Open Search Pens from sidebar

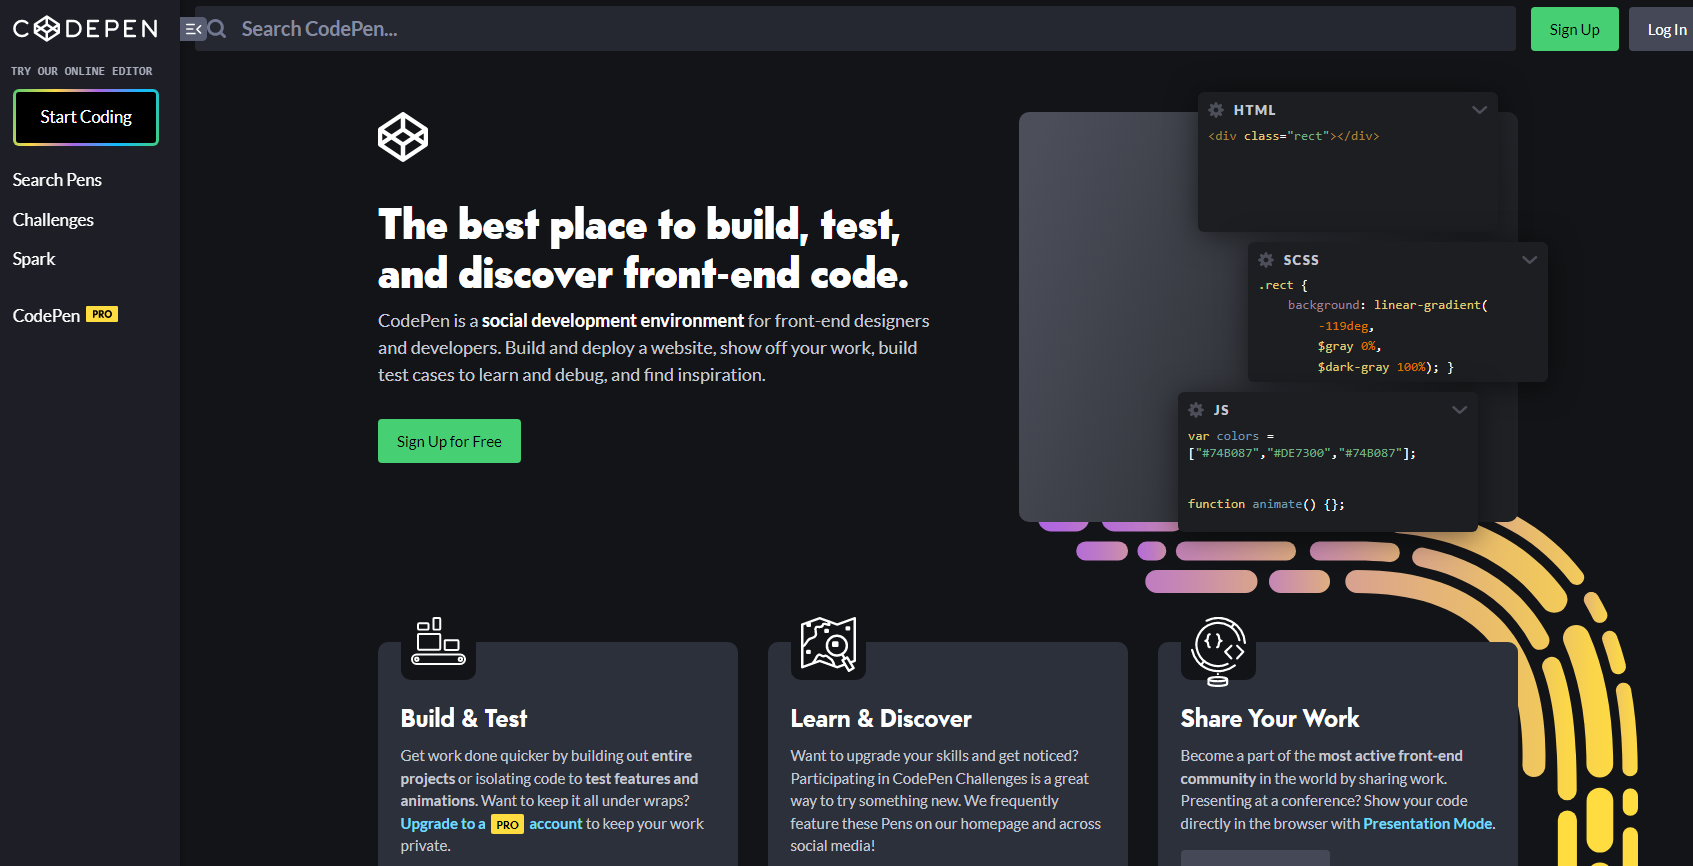pos(57,180)
